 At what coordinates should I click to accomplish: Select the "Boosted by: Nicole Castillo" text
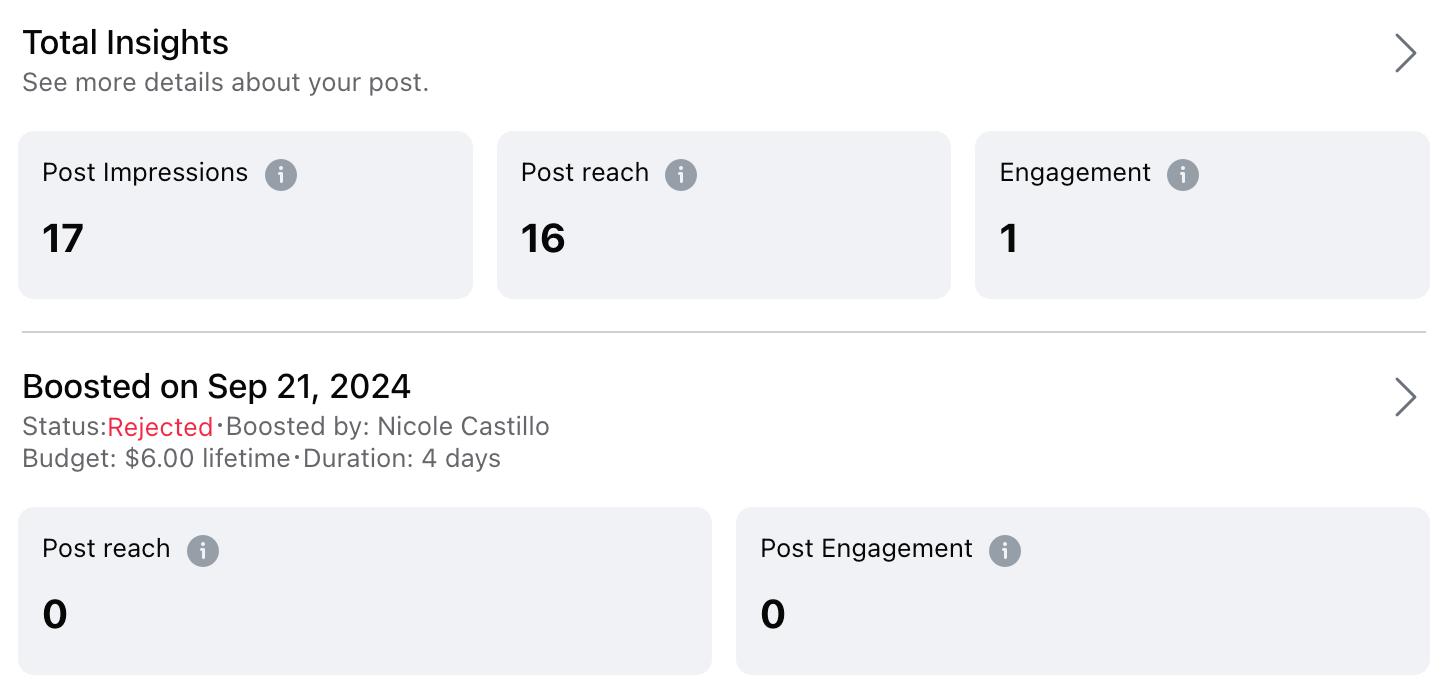coord(388,427)
